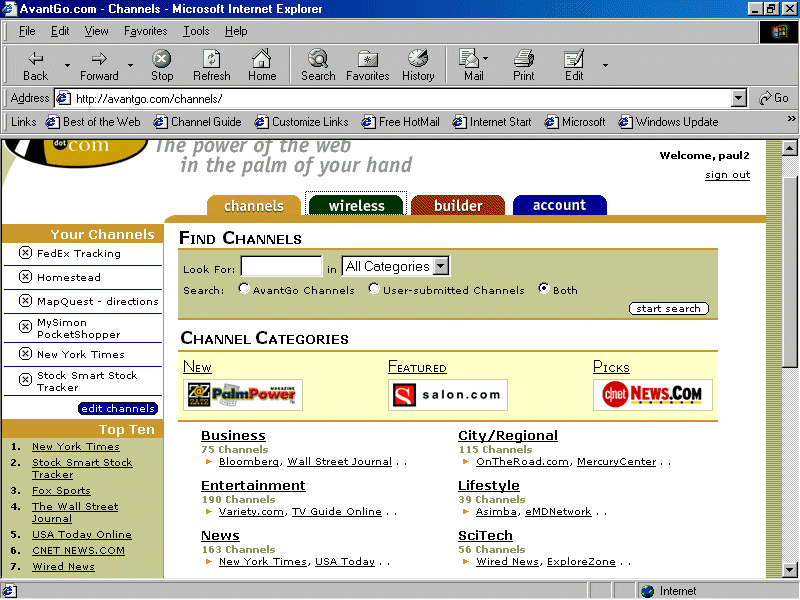Refresh the current page

(x=211, y=59)
